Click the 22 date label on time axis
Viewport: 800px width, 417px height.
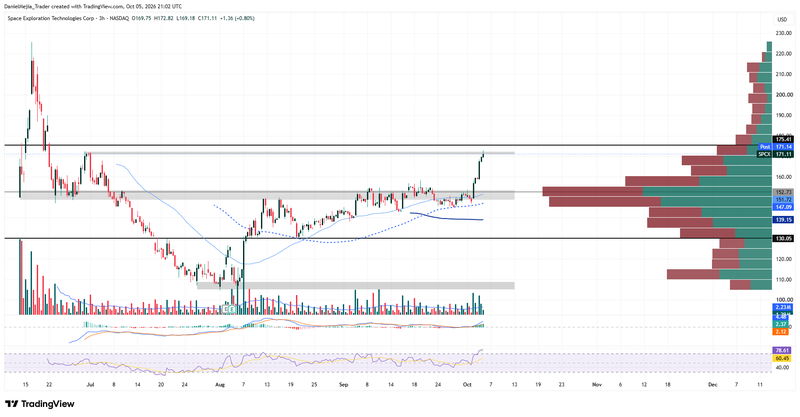click(x=49, y=385)
